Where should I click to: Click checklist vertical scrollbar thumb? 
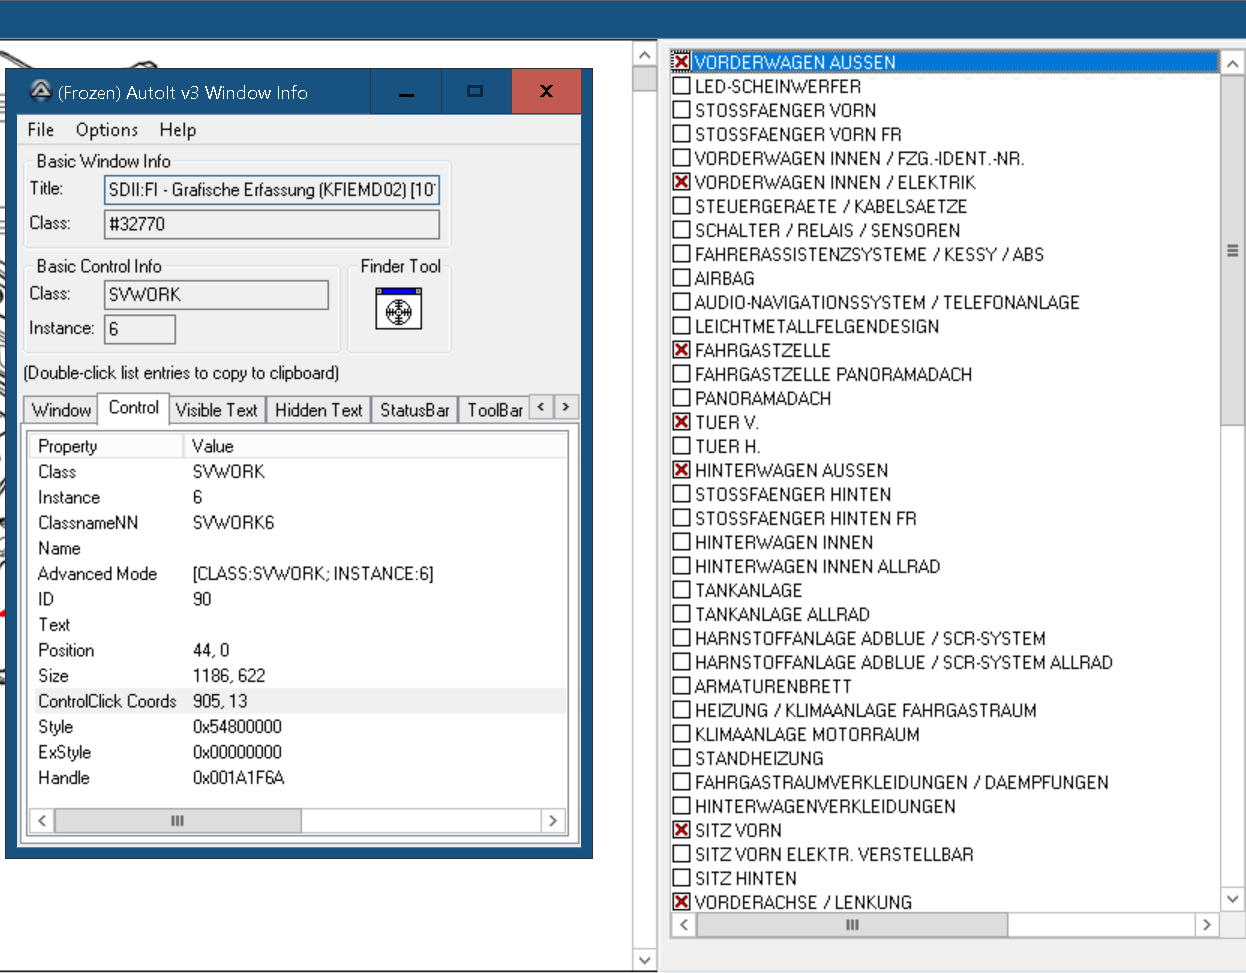[1233, 250]
